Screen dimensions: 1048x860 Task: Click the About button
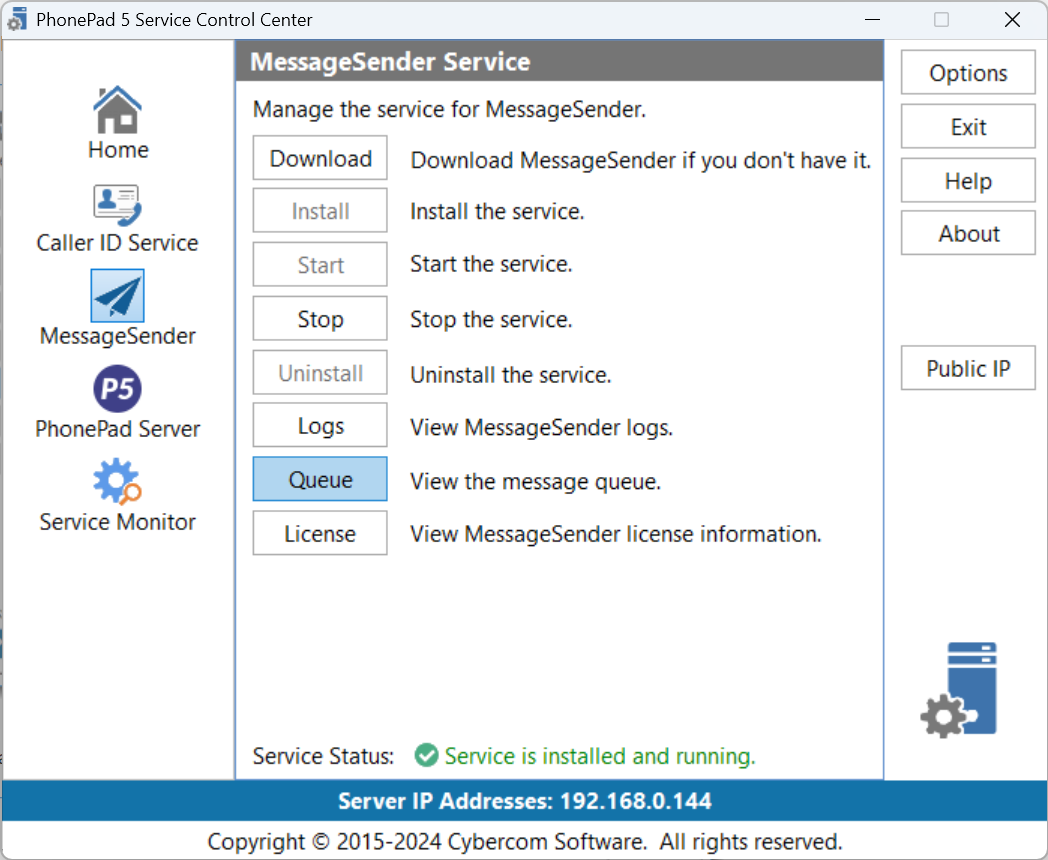[x=968, y=233]
